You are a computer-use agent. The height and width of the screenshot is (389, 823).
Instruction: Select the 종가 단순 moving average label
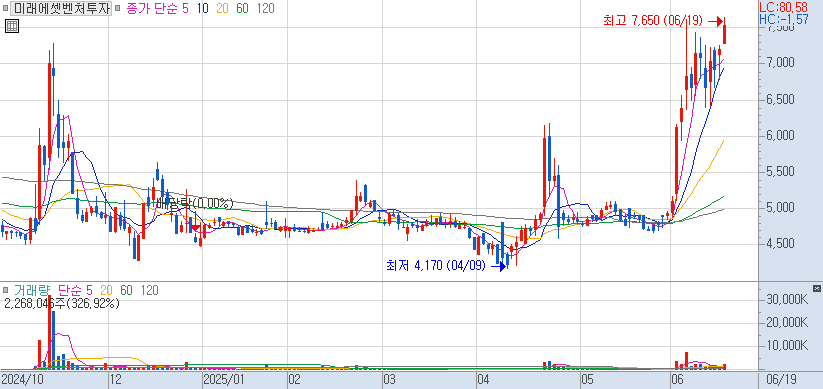[152, 8]
